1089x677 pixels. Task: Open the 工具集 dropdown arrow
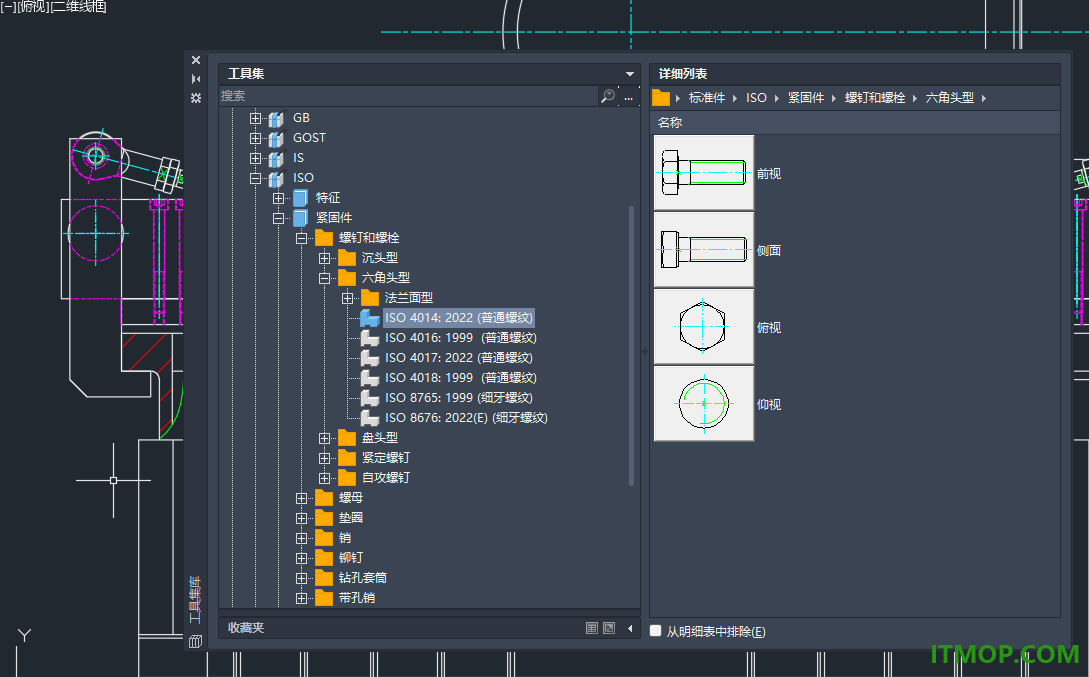pyautogui.click(x=629, y=74)
